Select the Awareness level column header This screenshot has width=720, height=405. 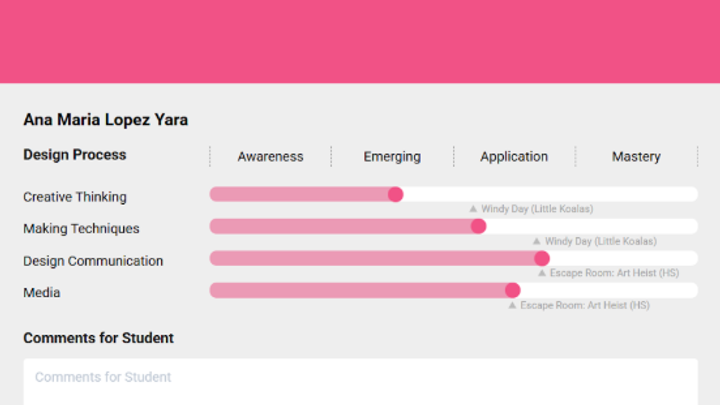(x=270, y=156)
